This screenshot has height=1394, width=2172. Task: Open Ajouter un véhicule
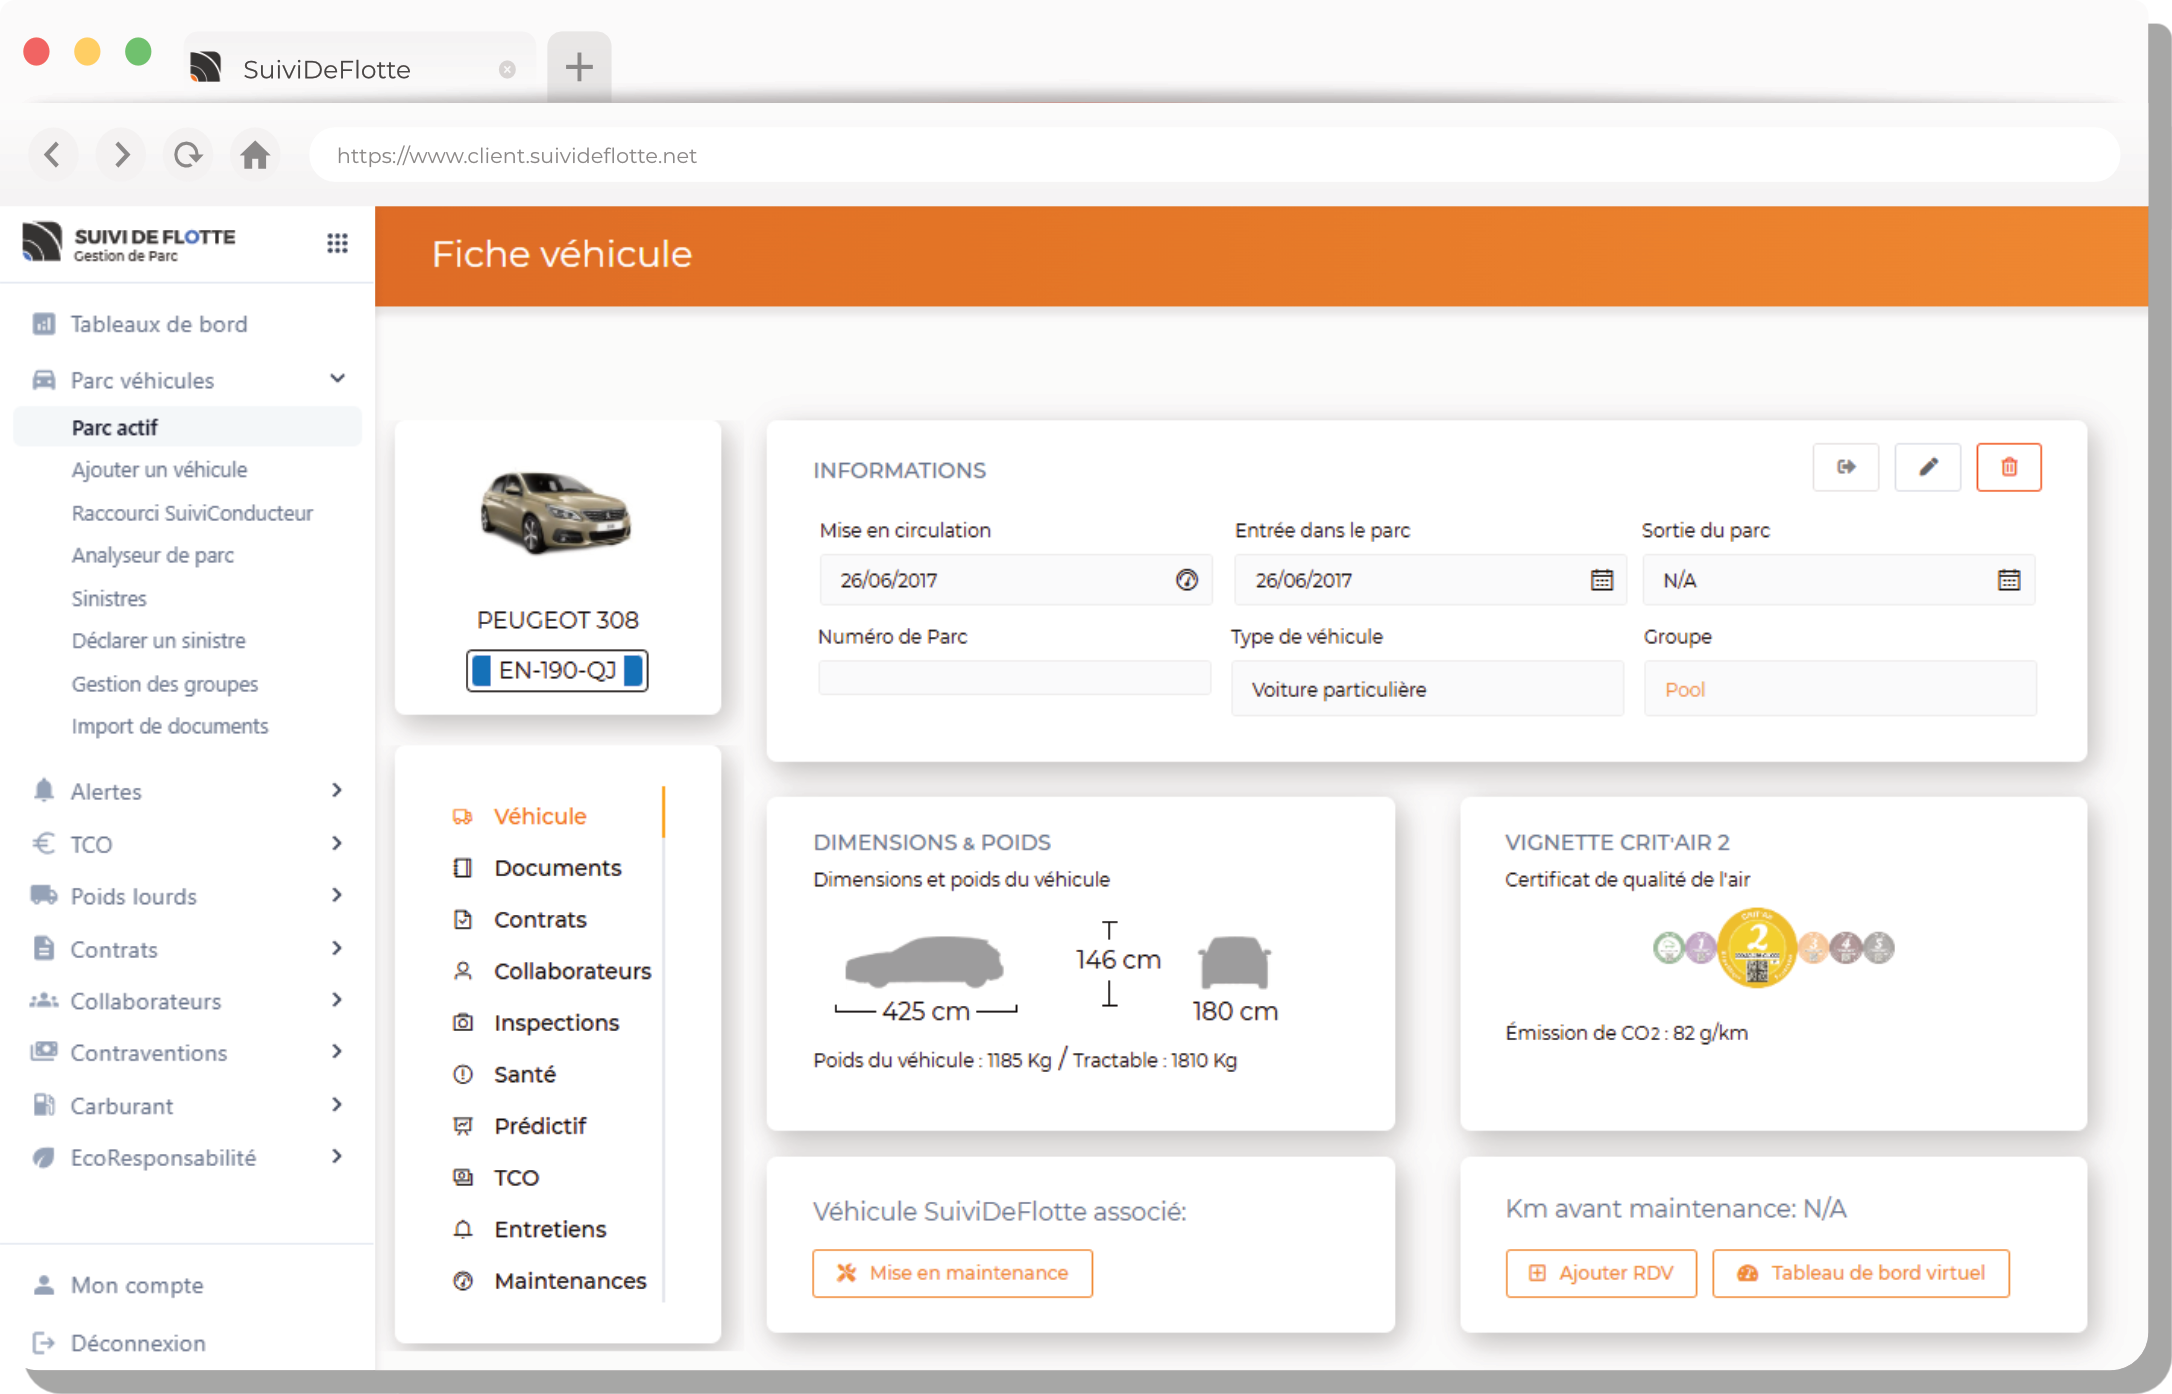point(159,469)
